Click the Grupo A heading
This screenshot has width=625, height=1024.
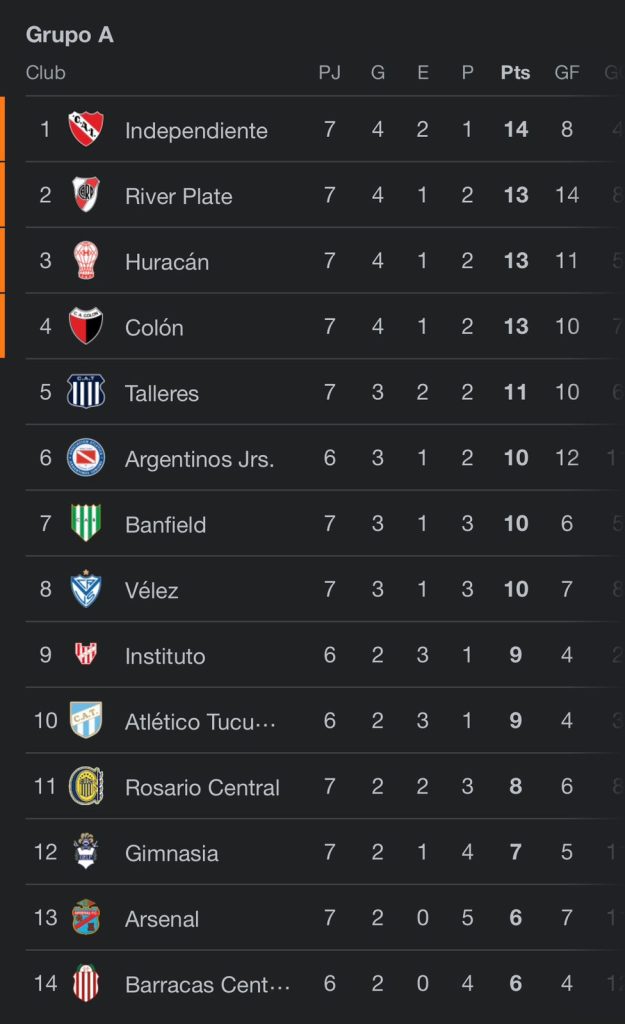70,35
